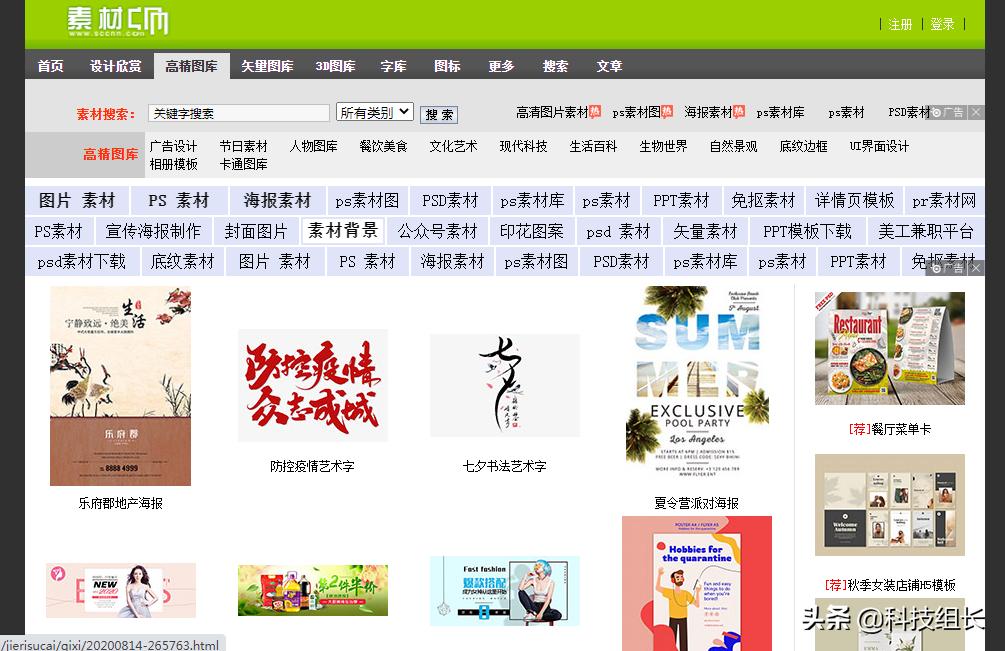Click the hot badge beside 海报素材
Screen dimensions: 1005x651
(x=739, y=112)
